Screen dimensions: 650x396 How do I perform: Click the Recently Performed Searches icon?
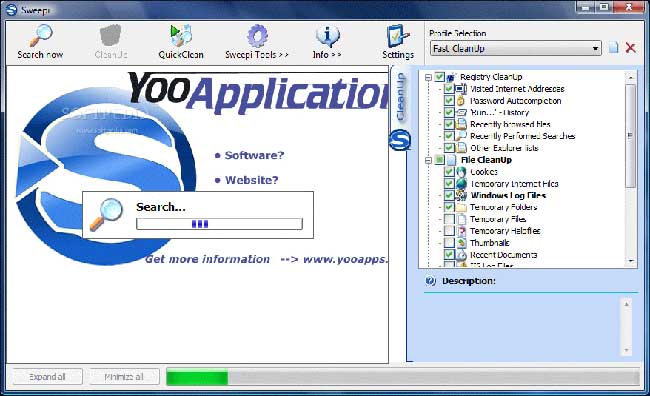pyautogui.click(x=461, y=136)
